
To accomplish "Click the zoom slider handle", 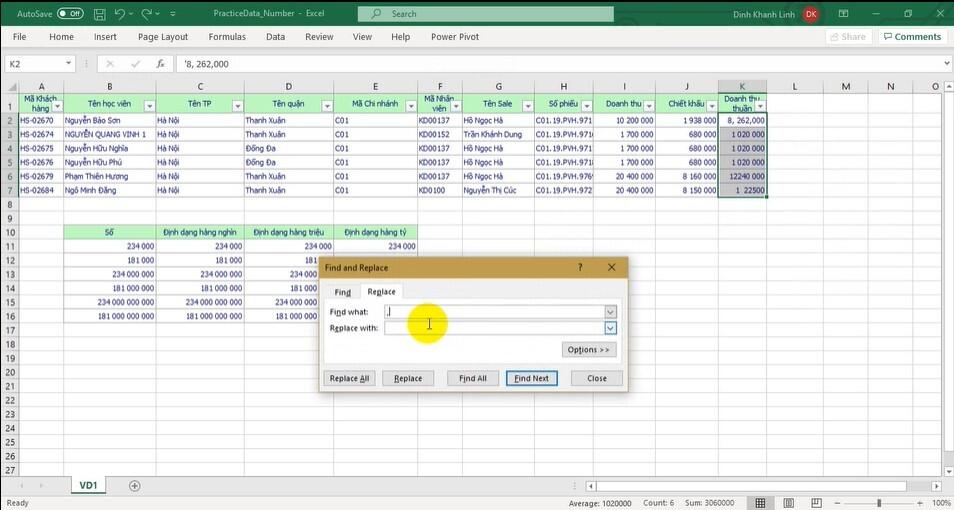I will coord(879,503).
